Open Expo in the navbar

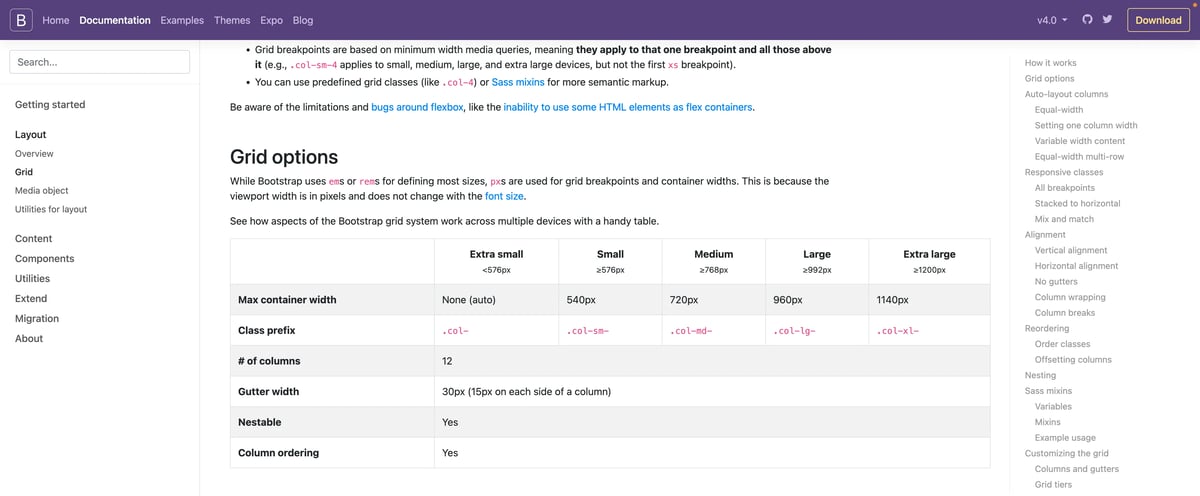271,20
